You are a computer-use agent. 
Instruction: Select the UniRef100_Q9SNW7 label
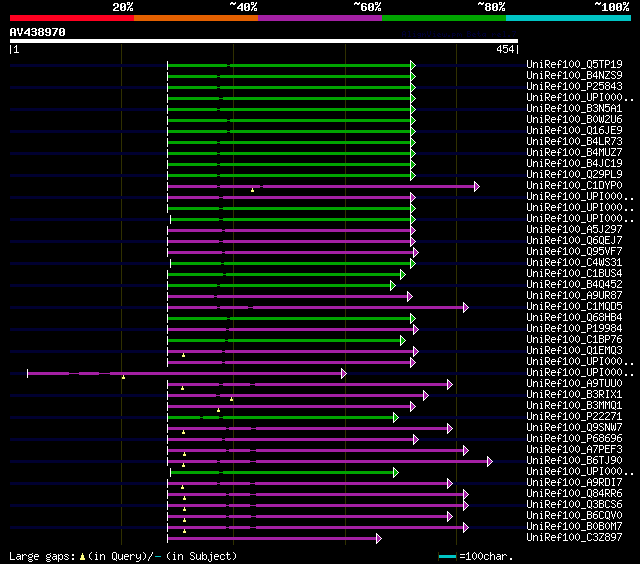tap(574, 428)
